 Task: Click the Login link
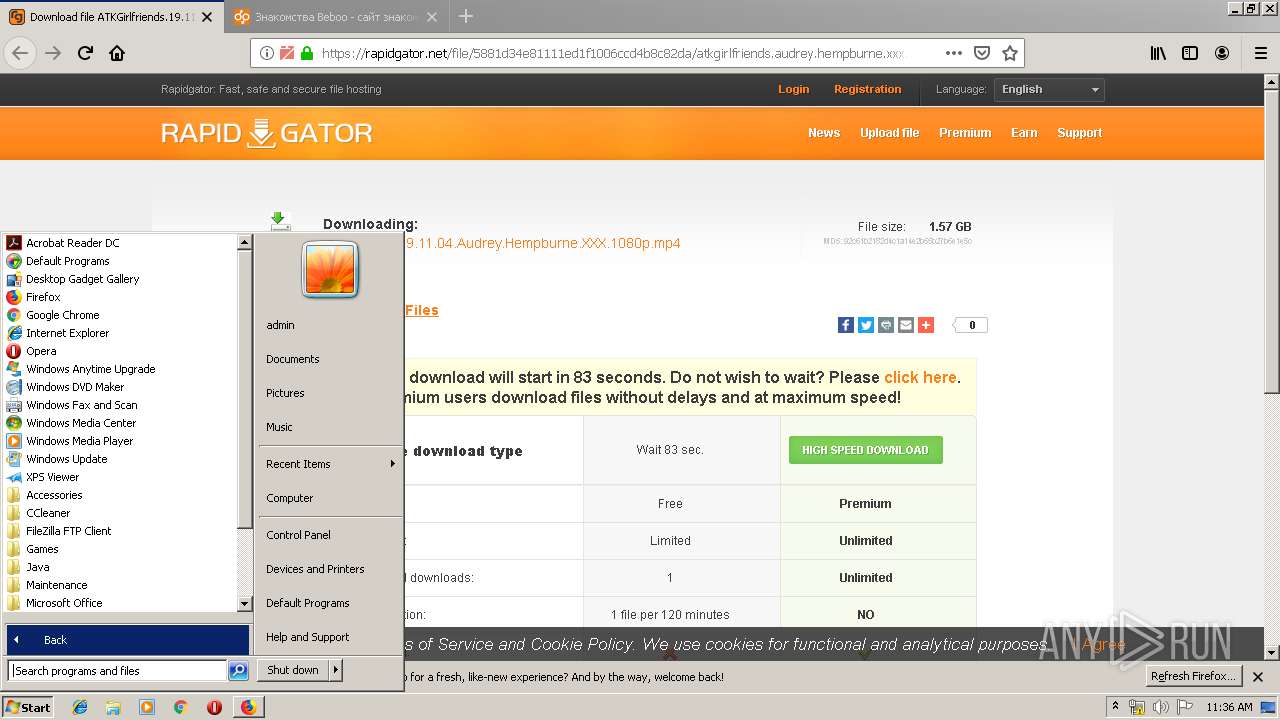click(793, 89)
